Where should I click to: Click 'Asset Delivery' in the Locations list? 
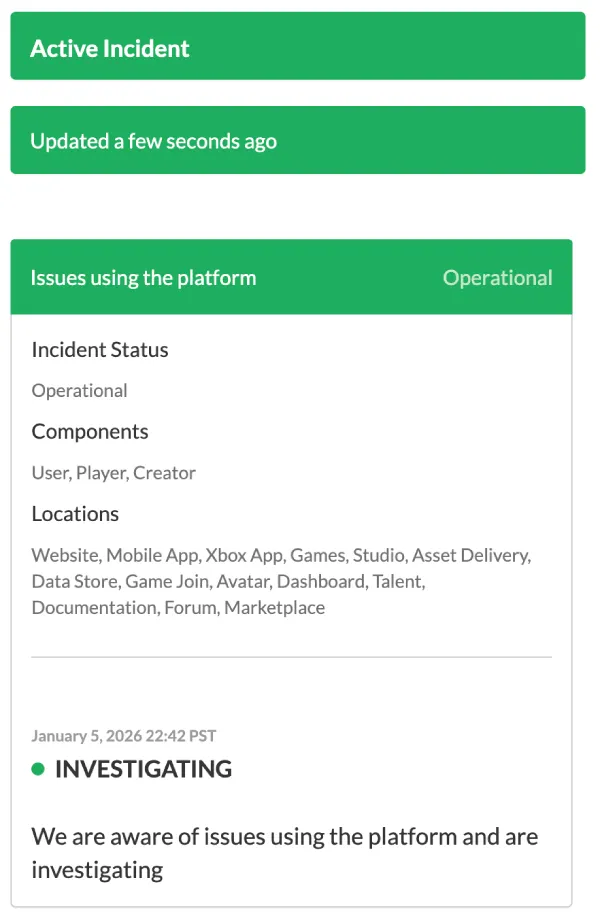point(470,555)
